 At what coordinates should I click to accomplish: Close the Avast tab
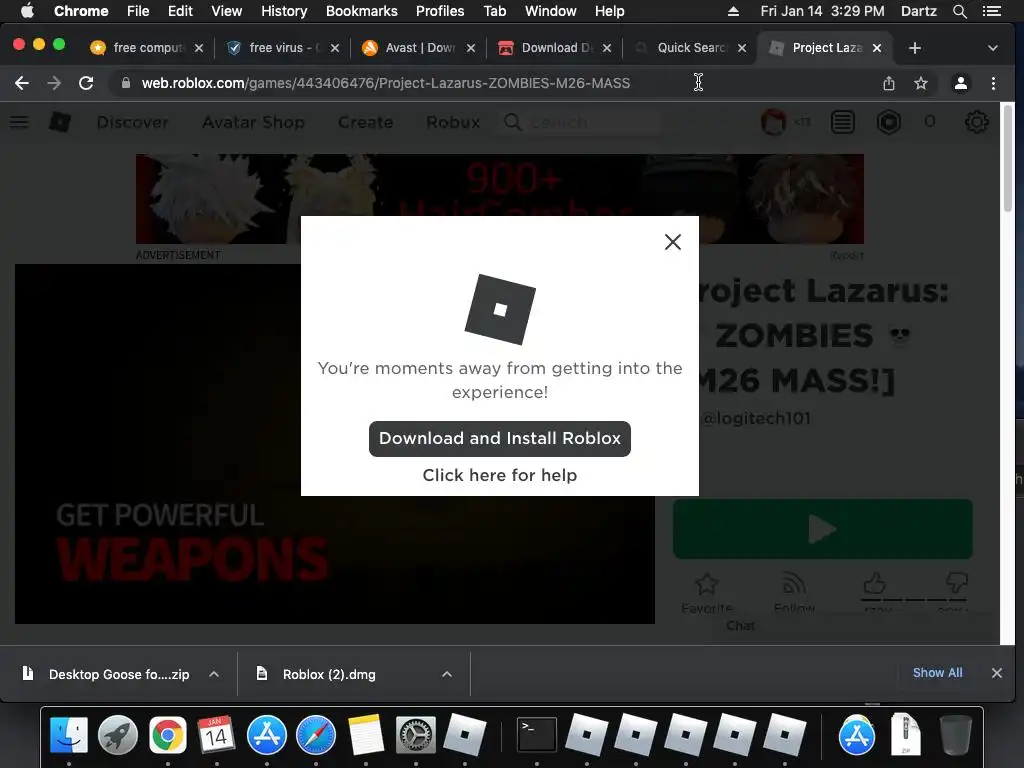pos(471,48)
